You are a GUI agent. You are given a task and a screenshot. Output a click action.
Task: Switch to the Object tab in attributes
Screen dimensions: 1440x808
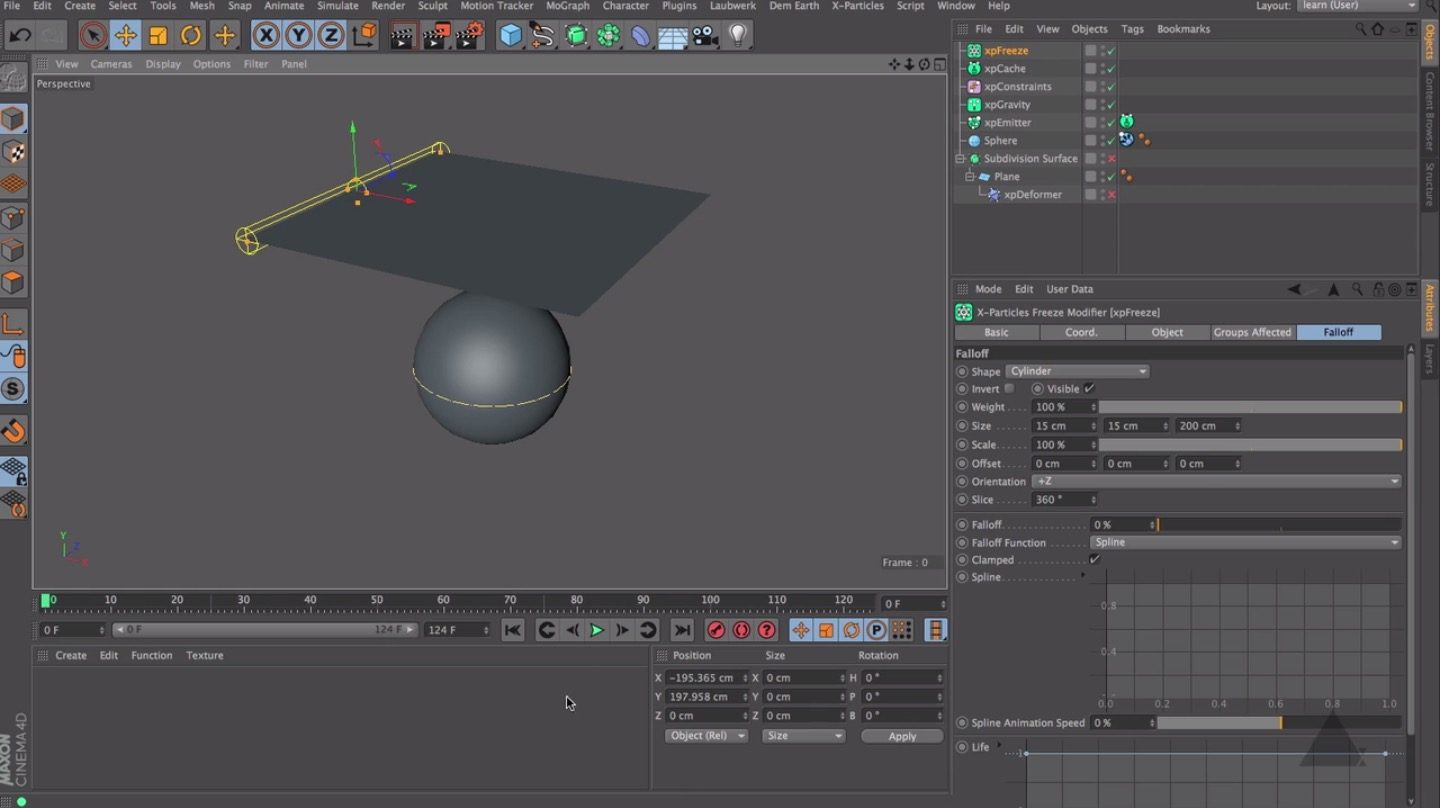point(1167,332)
